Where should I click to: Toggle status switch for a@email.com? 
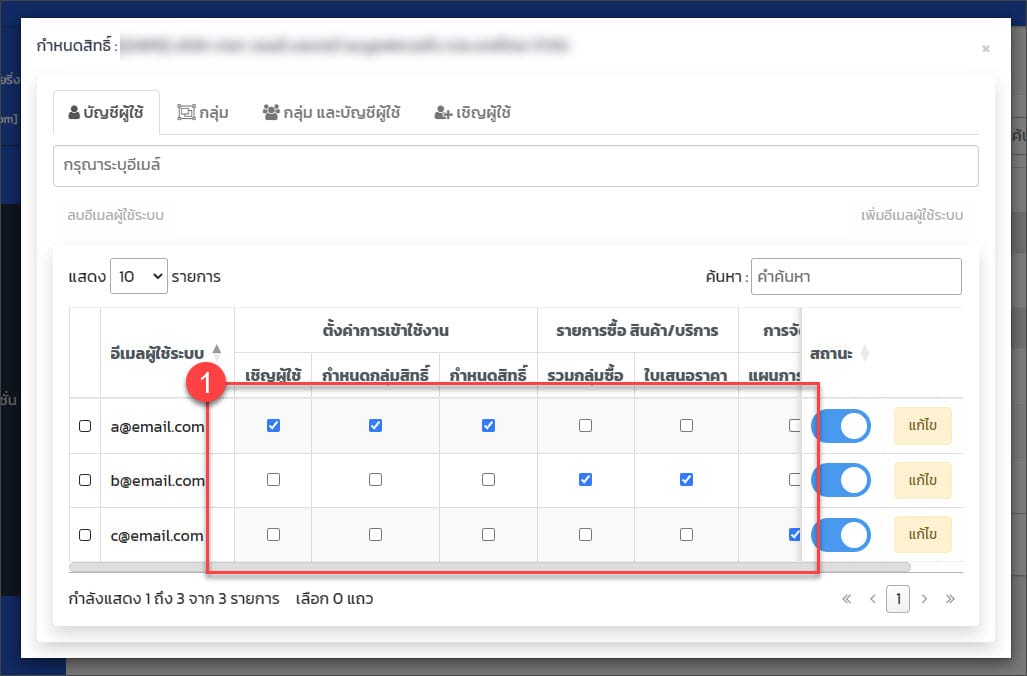(x=841, y=426)
